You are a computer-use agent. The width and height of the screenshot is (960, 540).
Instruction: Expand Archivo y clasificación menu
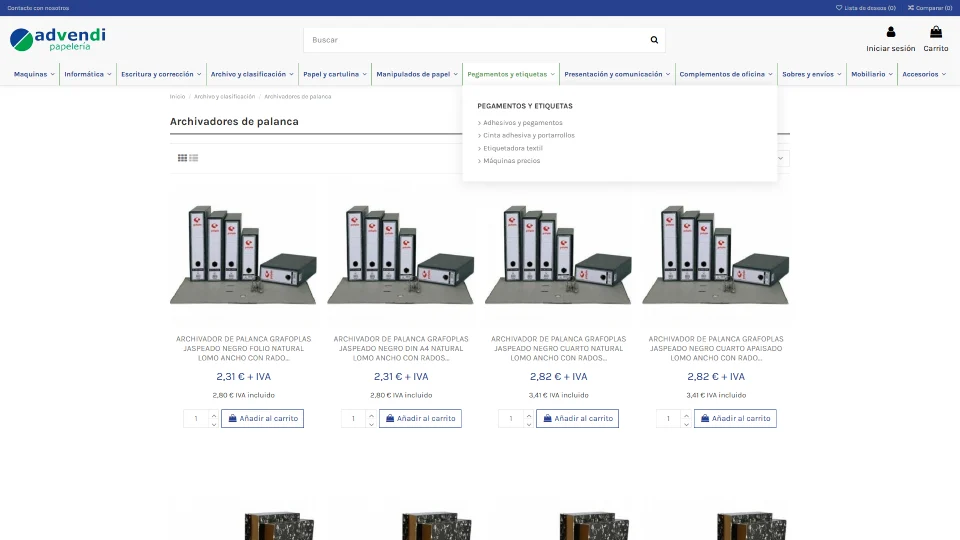point(252,74)
